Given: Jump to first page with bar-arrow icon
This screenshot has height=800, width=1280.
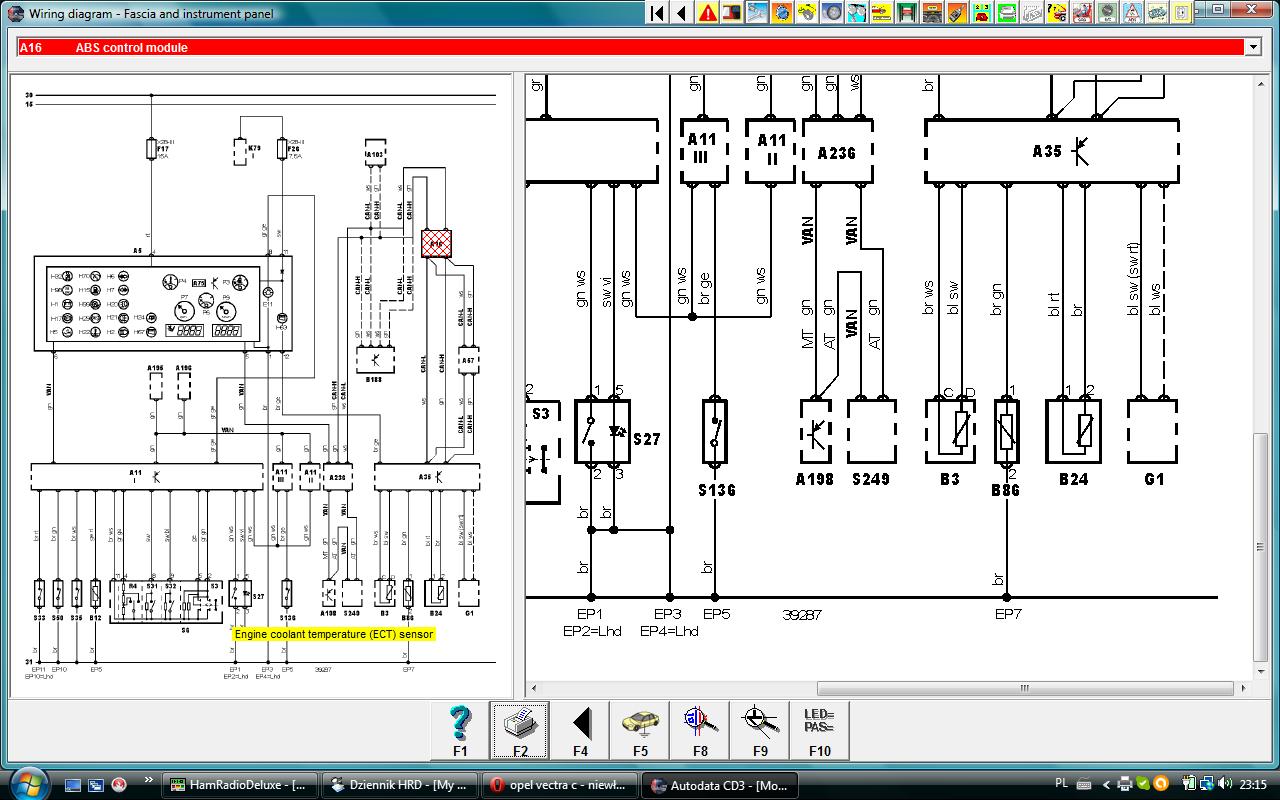Looking at the screenshot, I should 657,13.
